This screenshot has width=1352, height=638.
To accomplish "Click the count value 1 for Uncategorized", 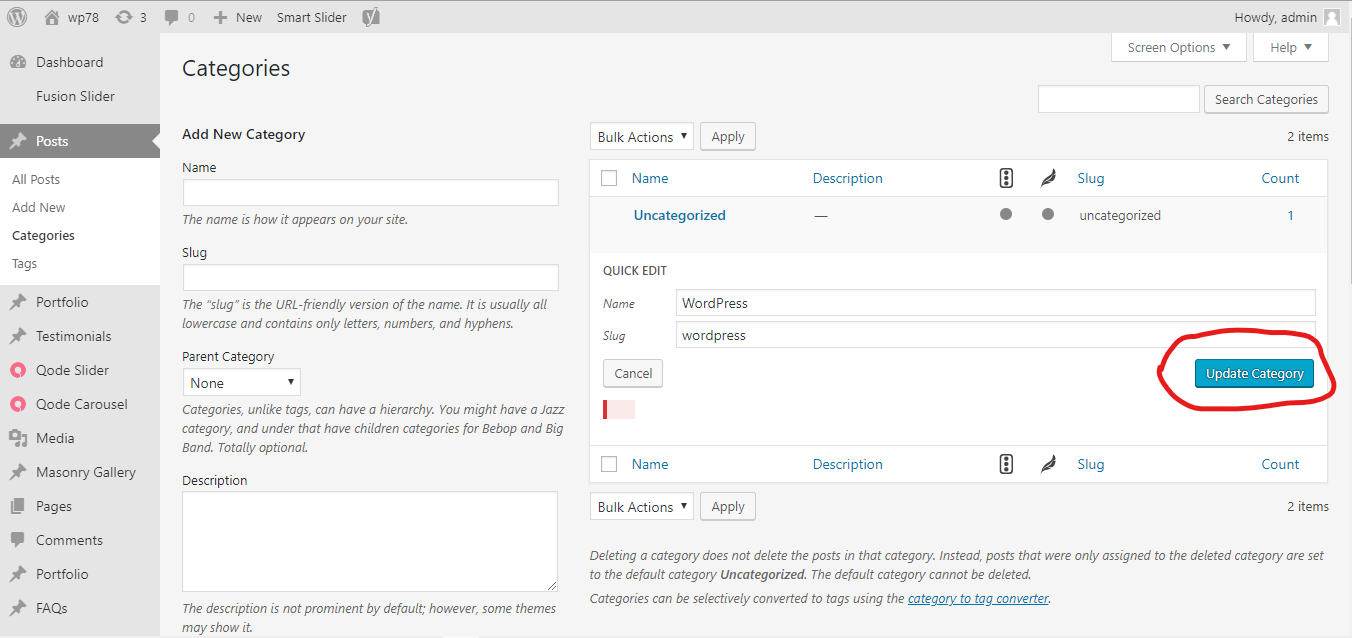I will coord(1290,215).
